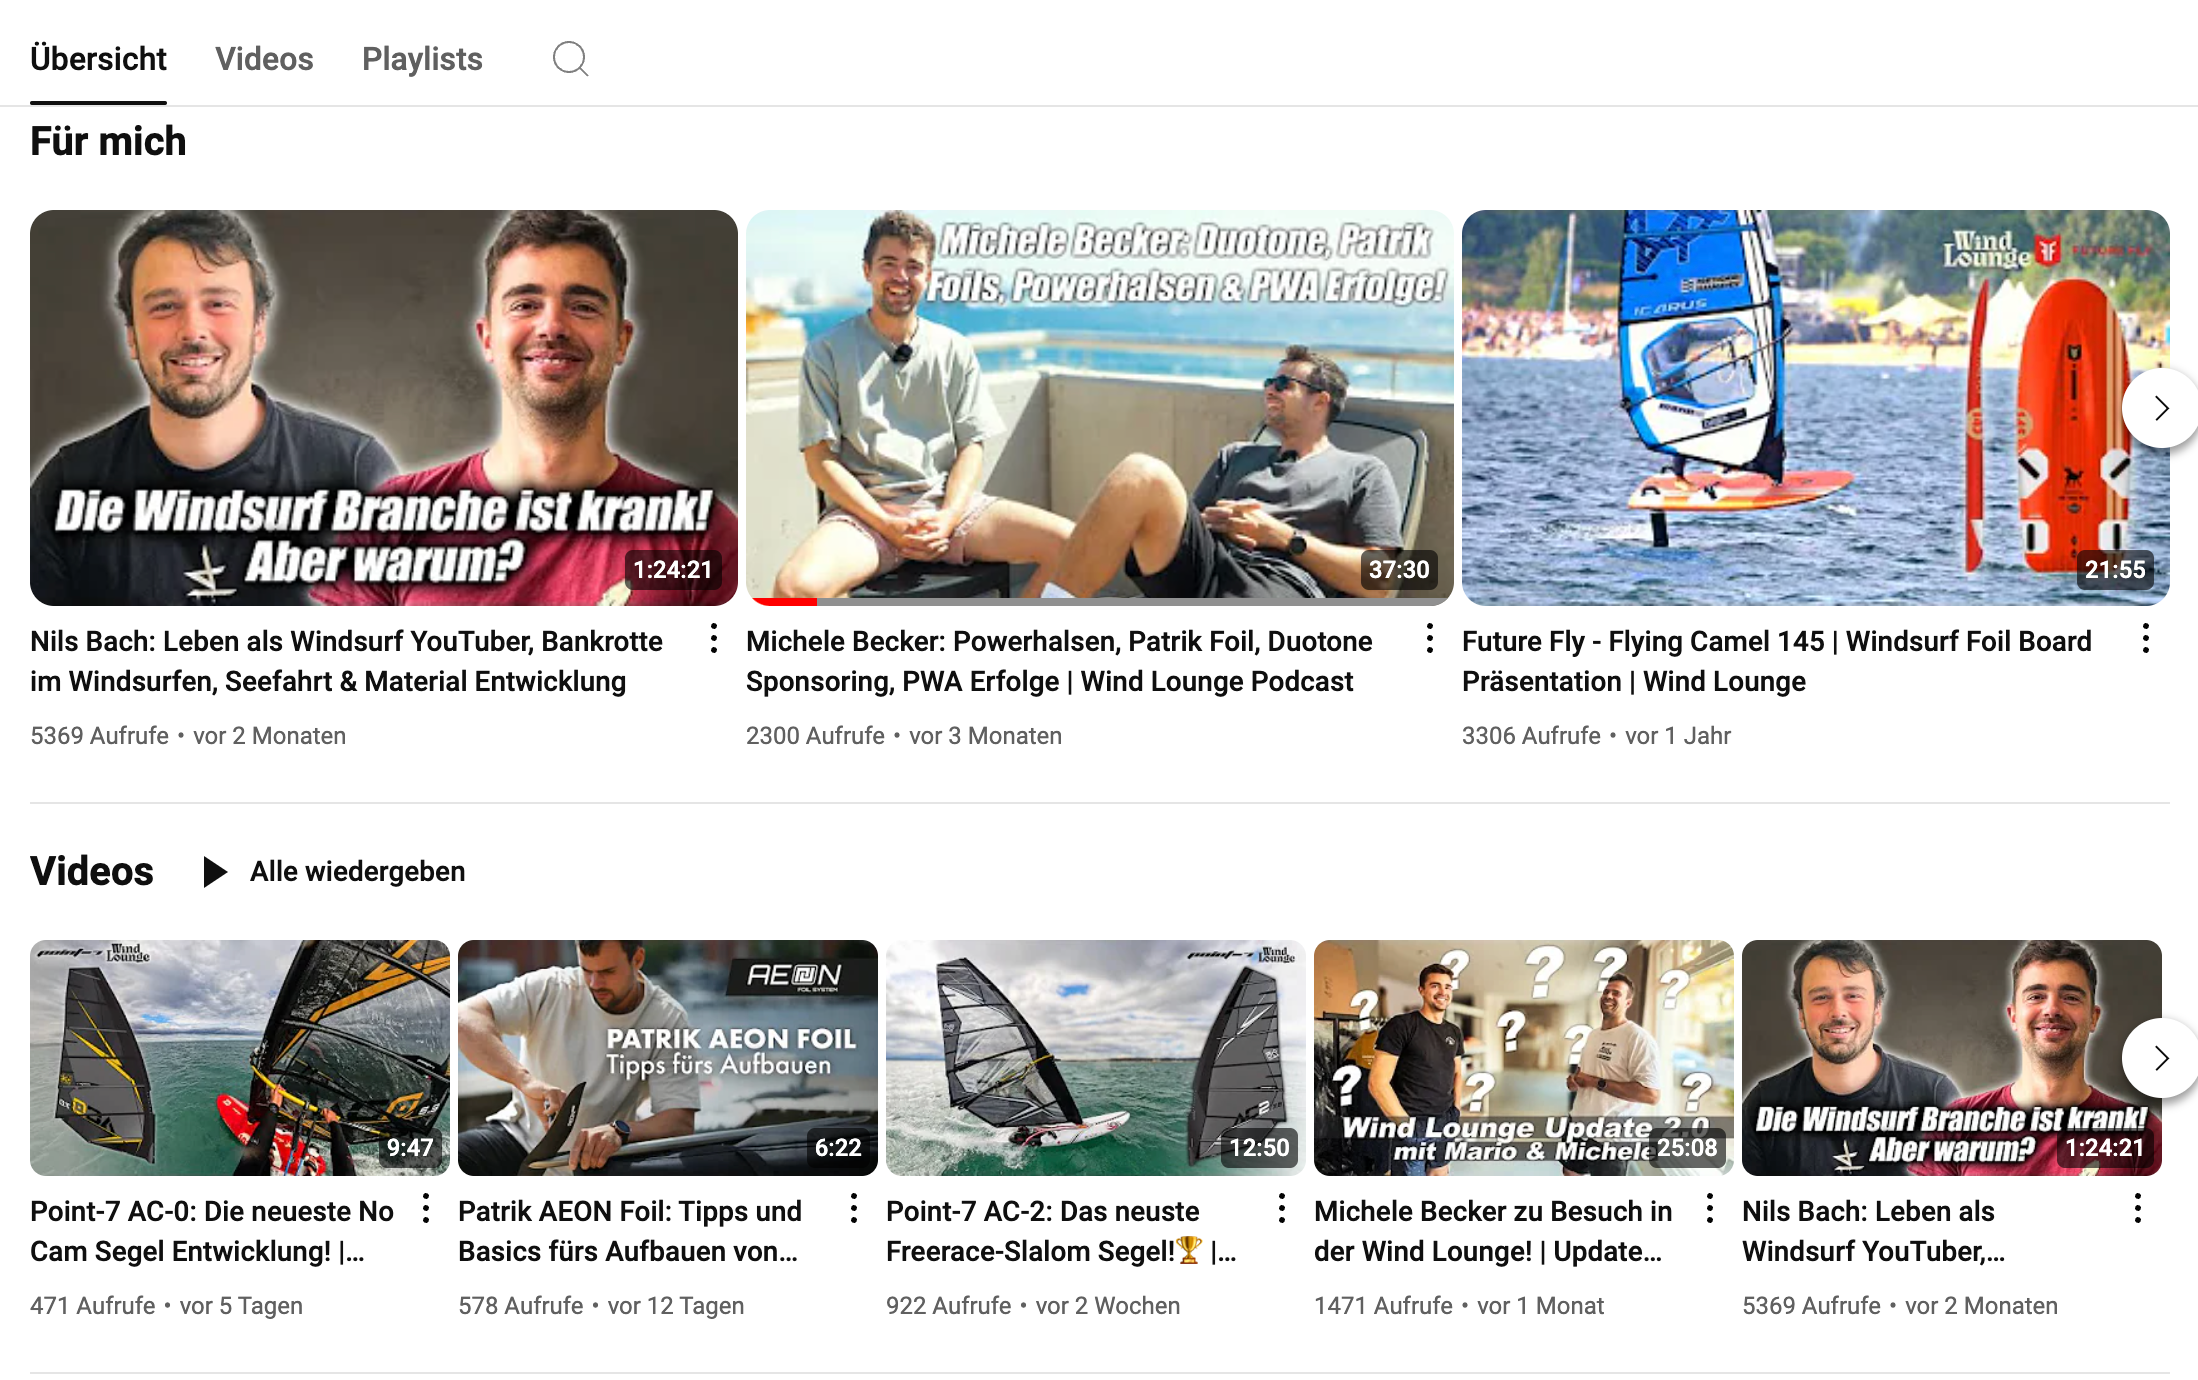Switch to the Playlists tab
The height and width of the screenshot is (1380, 2198).
pos(422,59)
